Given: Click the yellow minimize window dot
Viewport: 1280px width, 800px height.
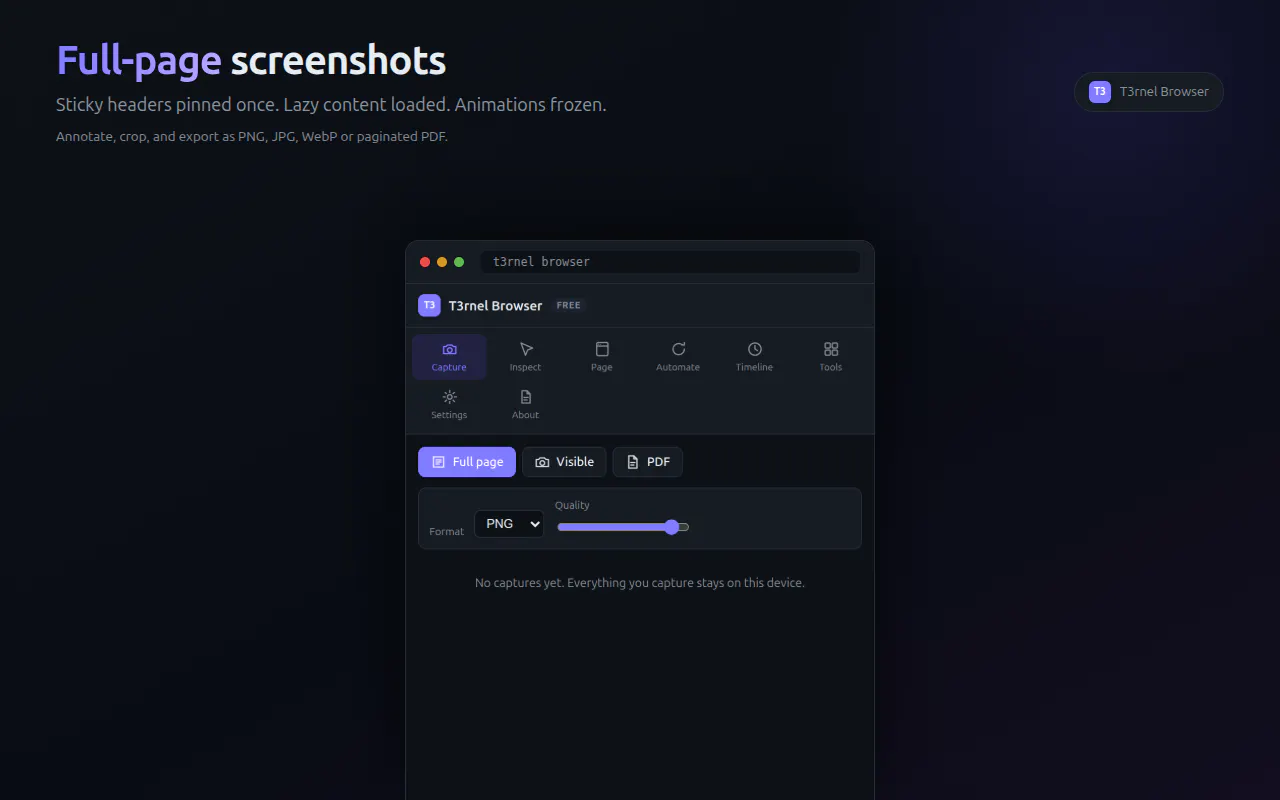Looking at the screenshot, I should pyautogui.click(x=442, y=262).
